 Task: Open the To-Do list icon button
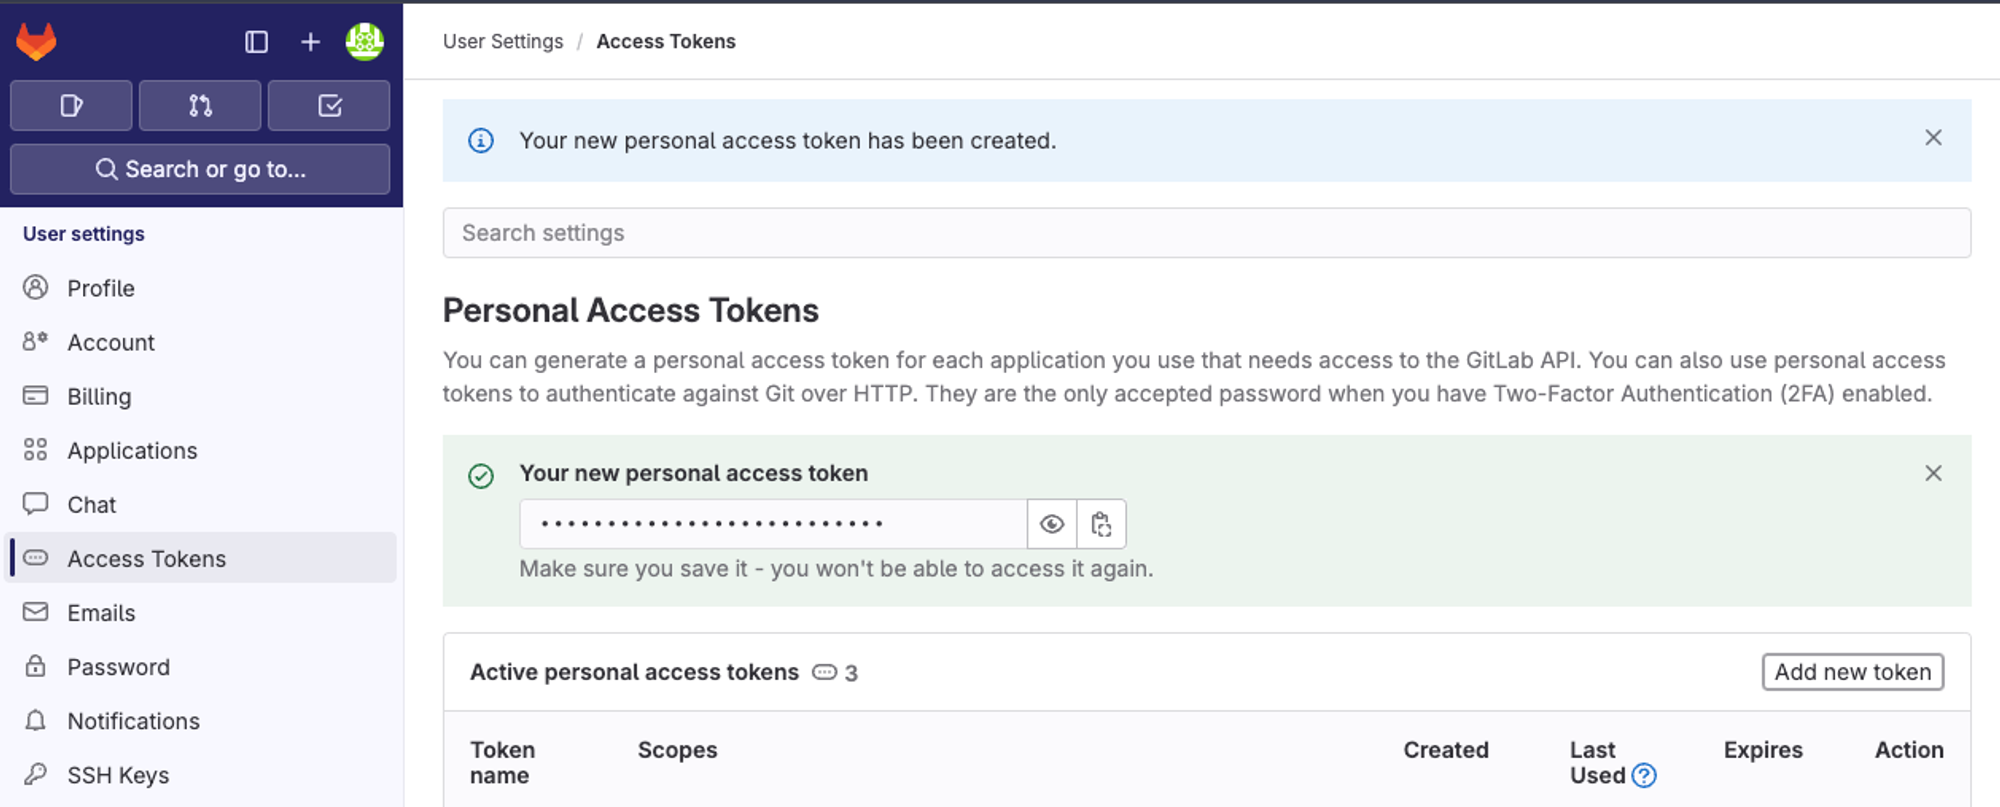(329, 106)
